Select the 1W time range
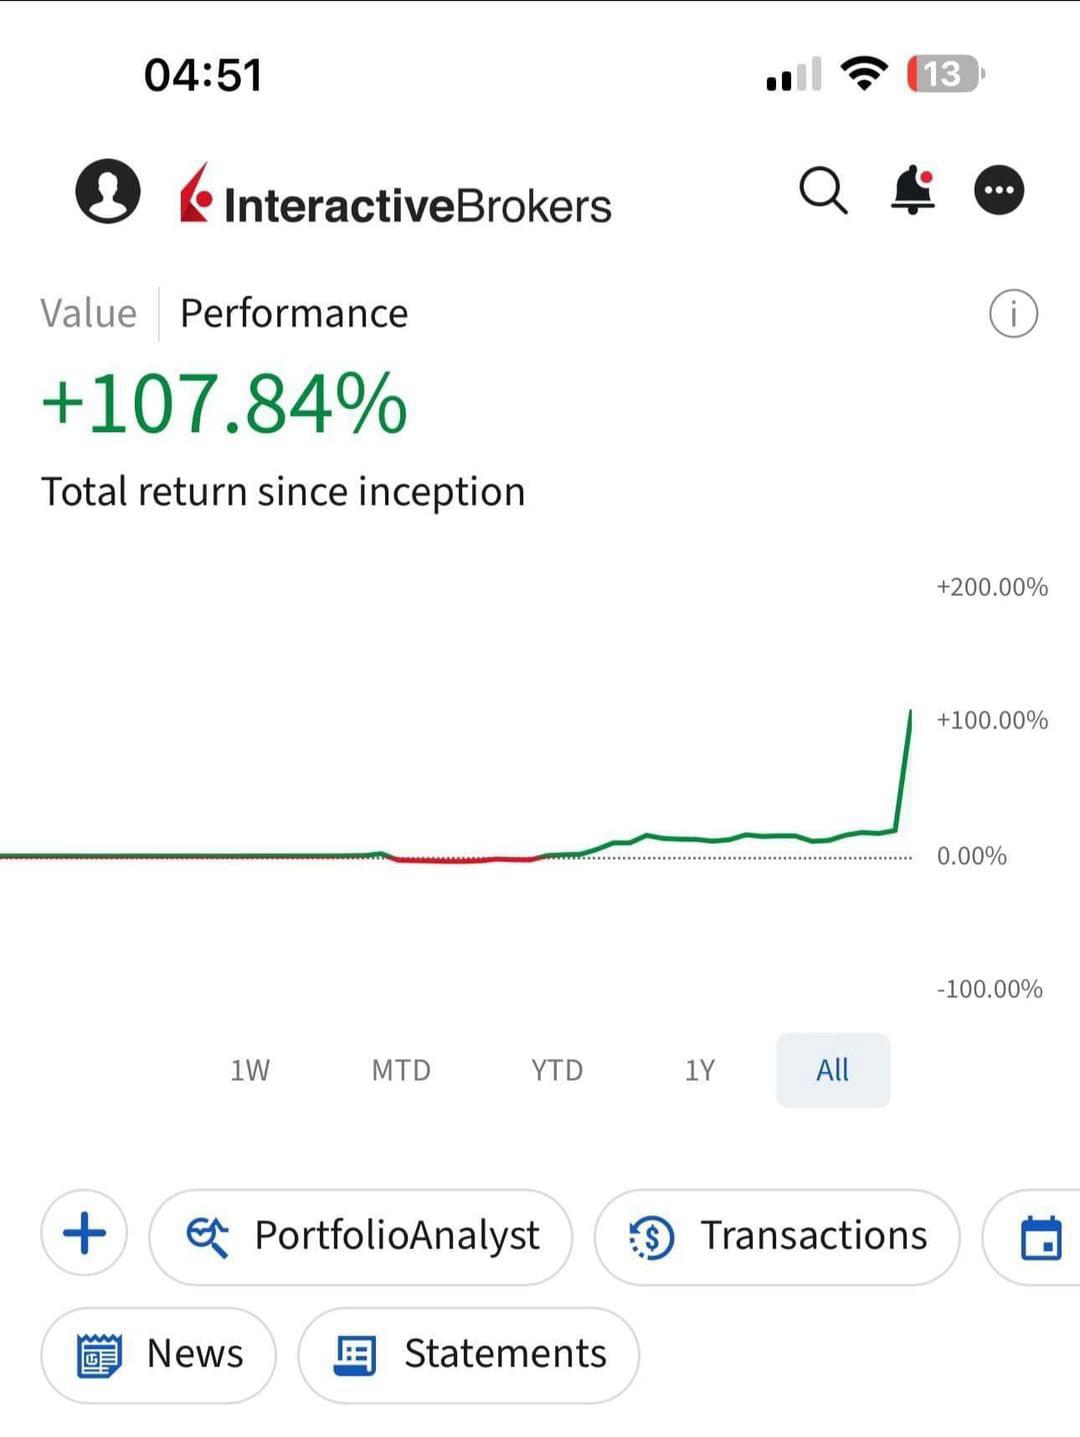The image size is (1080, 1437). click(x=250, y=1070)
